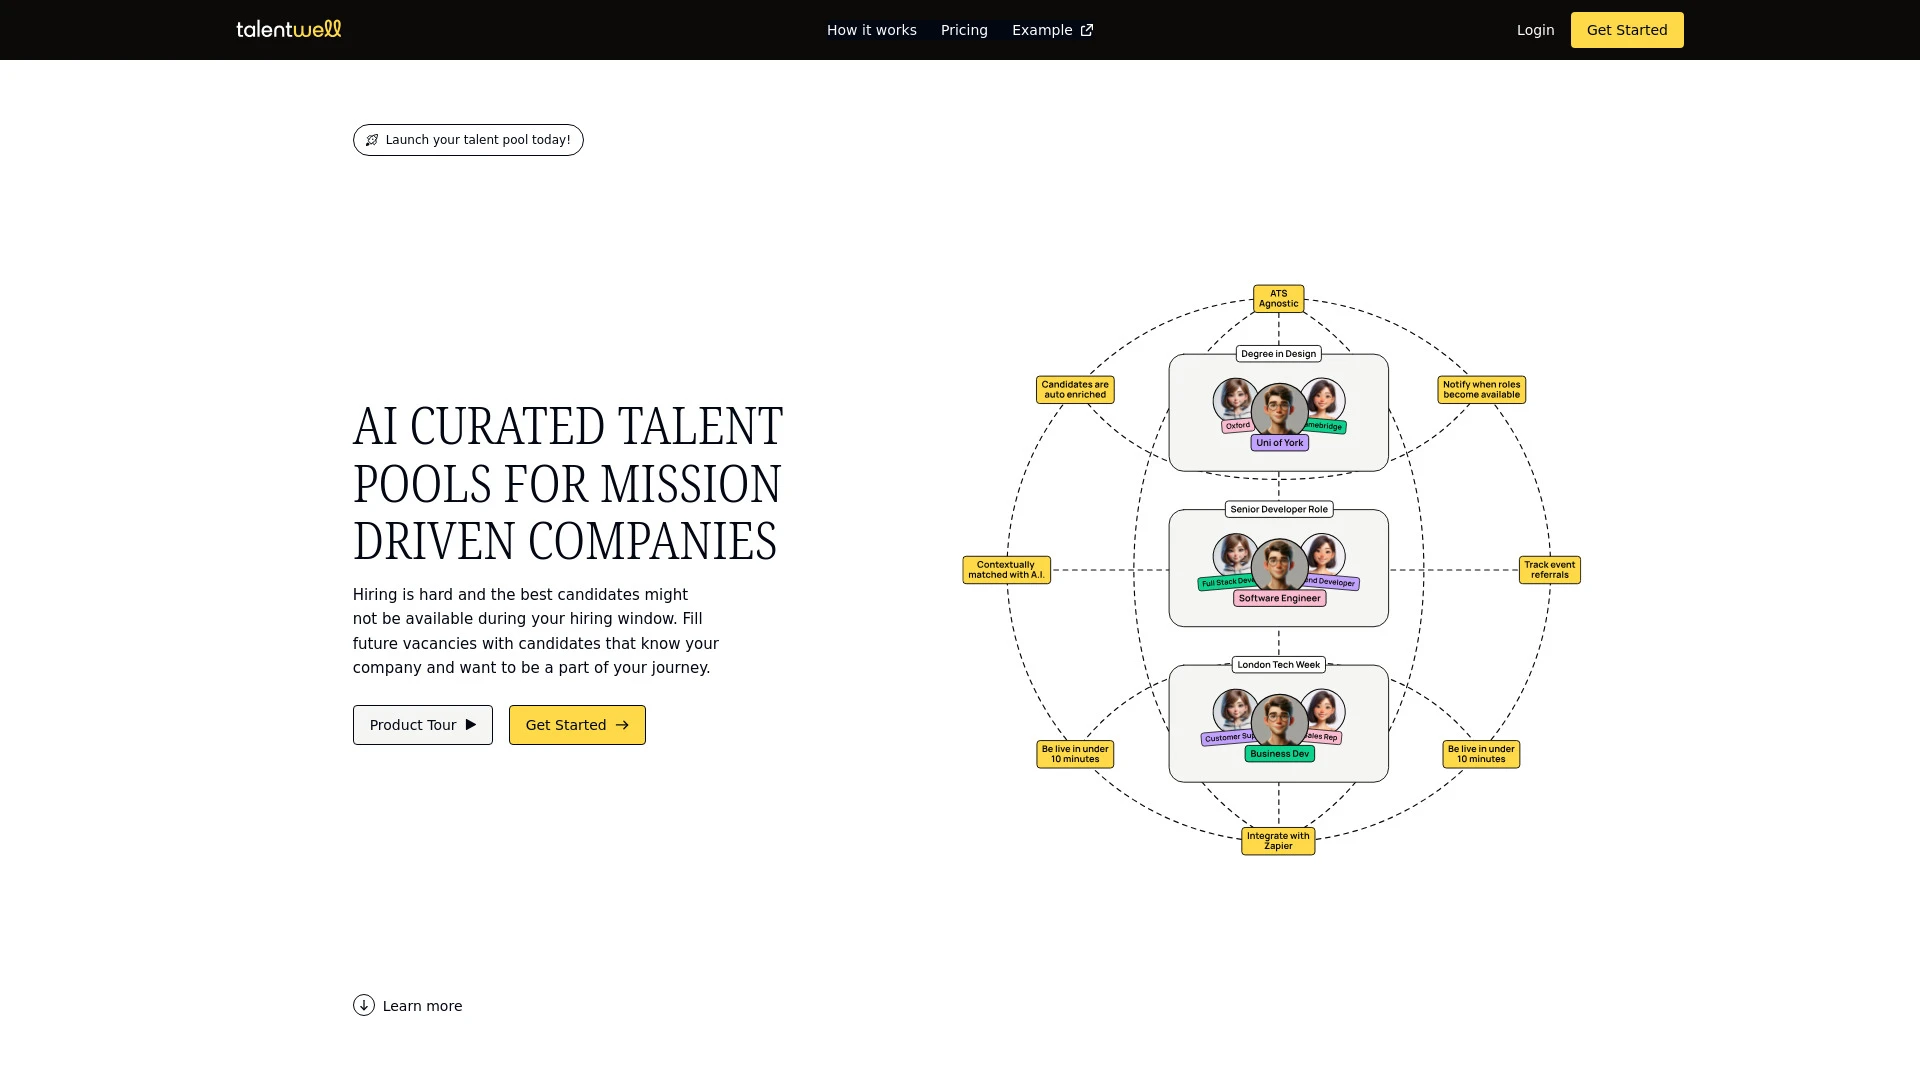Click the external-link icon next to Example

tap(1087, 30)
